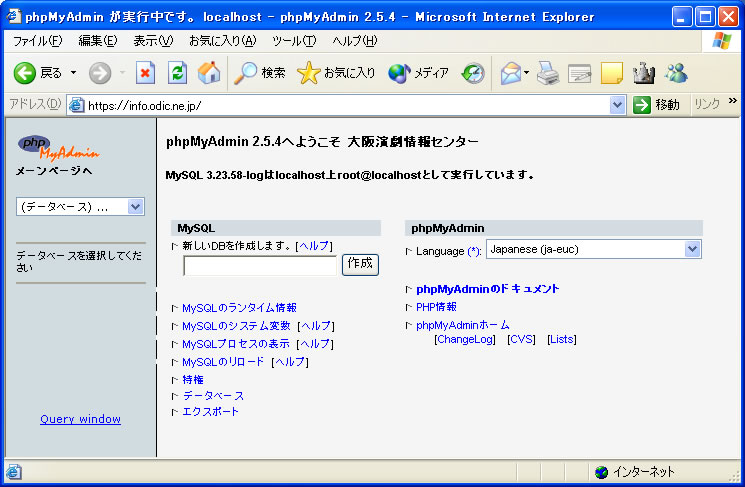The image size is (745, 487).
Task: Click the 作成 create button
Action: pos(360,264)
